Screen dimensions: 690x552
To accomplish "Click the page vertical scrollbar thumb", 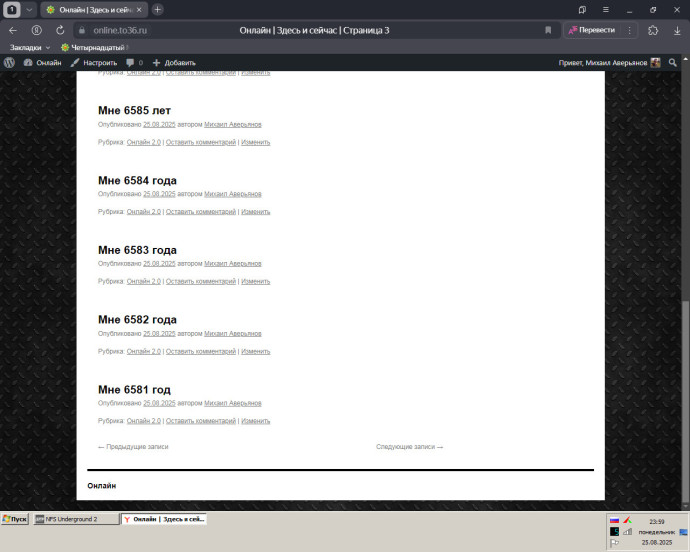I will coord(685,400).
